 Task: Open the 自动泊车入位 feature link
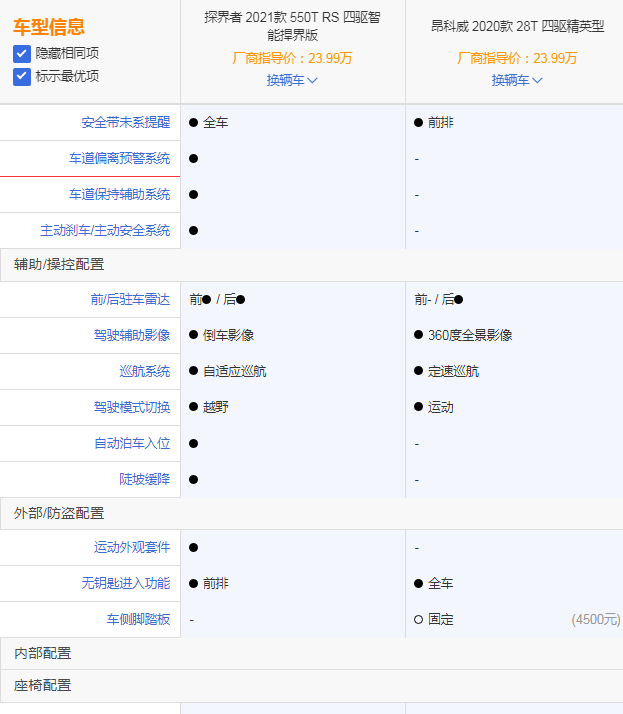coord(132,443)
